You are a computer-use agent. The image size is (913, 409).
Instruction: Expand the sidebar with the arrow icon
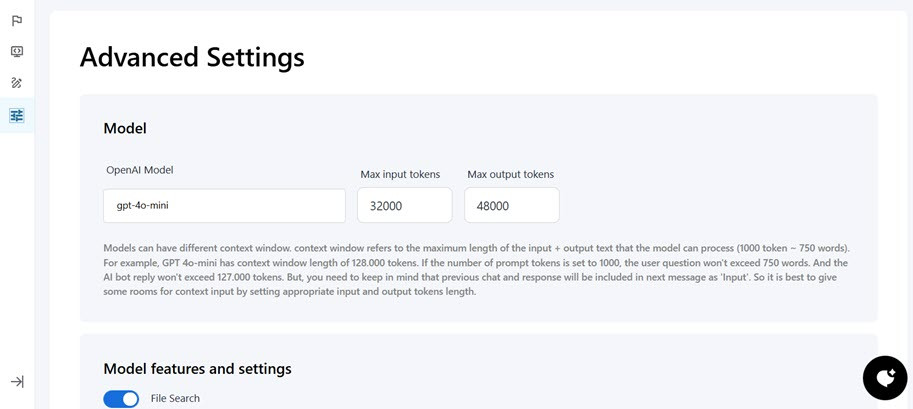coord(17,382)
